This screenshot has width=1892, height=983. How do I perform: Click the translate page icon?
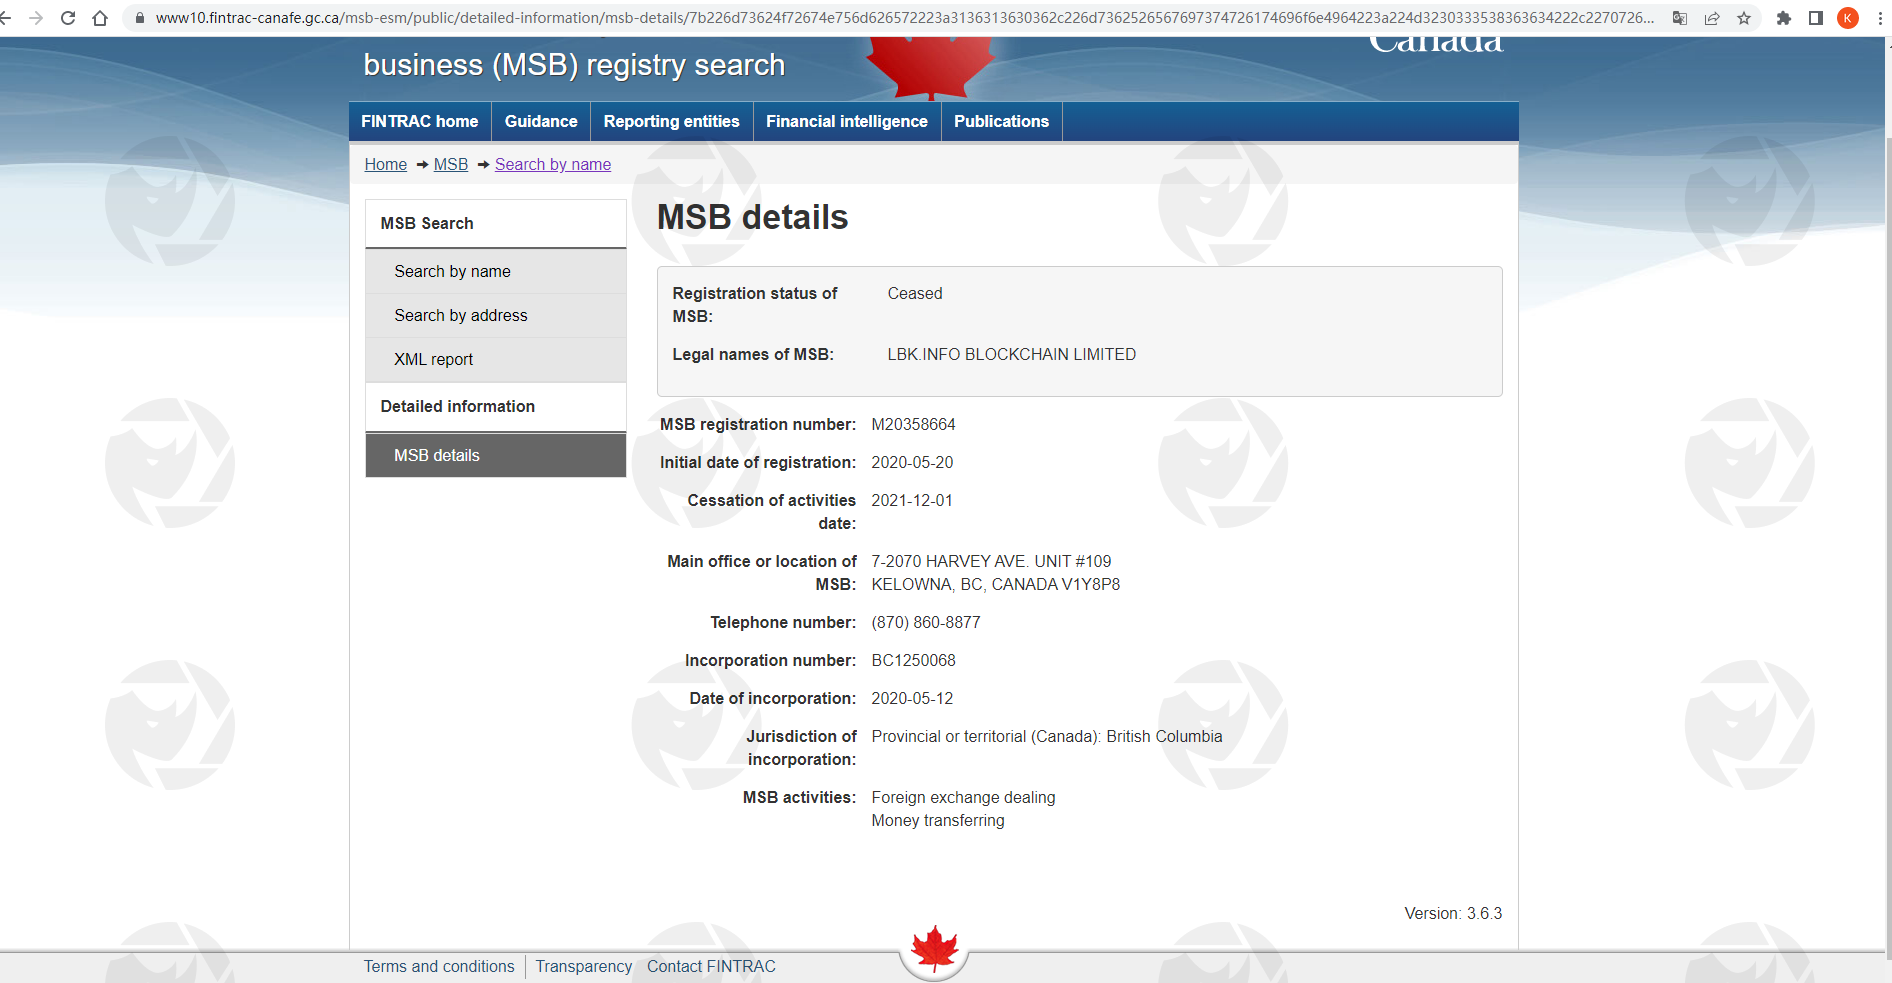point(1680,18)
